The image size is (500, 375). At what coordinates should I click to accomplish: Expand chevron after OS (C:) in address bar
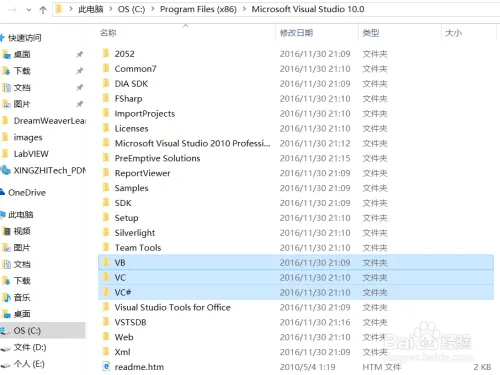point(153,9)
